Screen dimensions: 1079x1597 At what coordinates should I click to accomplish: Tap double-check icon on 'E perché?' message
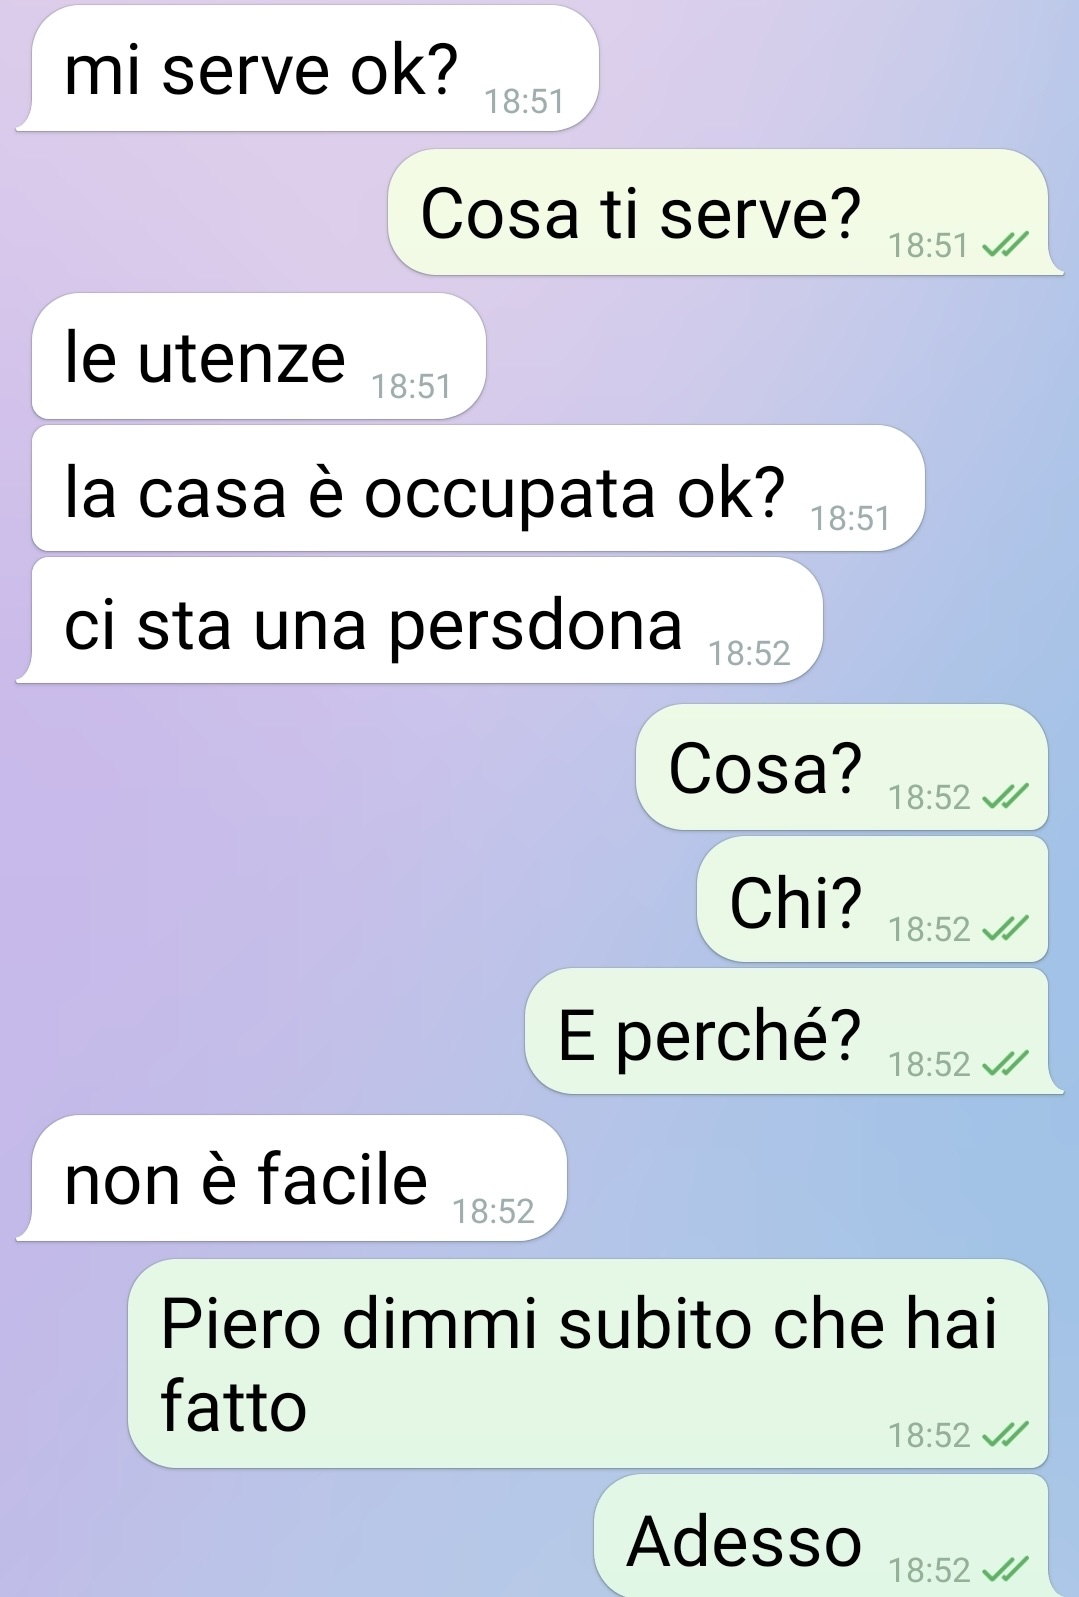[1005, 1063]
